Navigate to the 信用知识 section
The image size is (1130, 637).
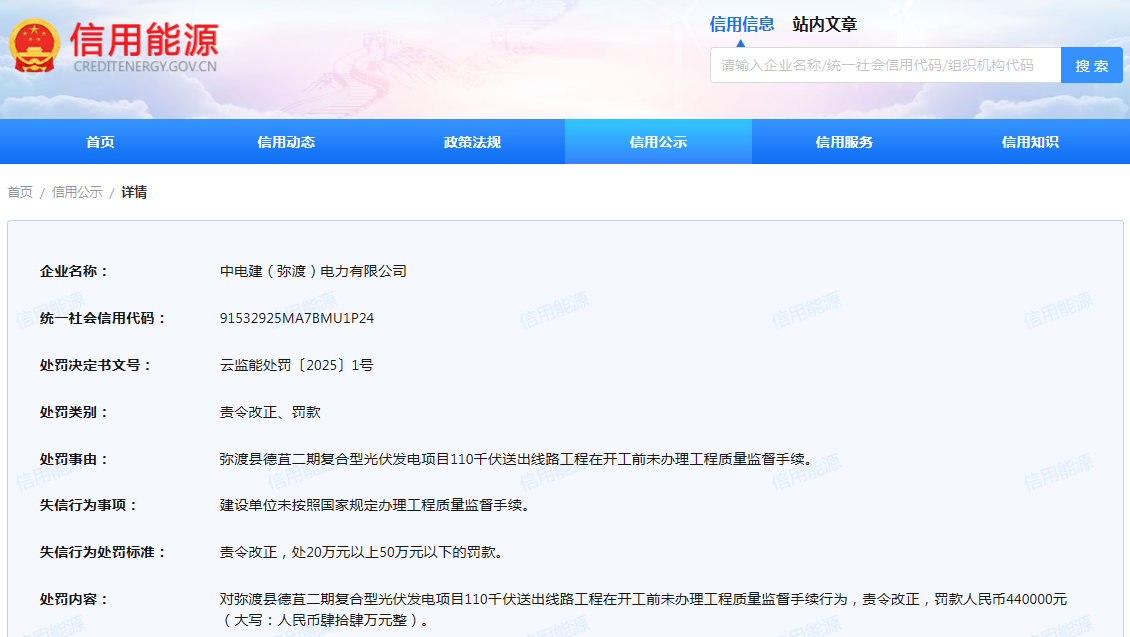(1030, 142)
